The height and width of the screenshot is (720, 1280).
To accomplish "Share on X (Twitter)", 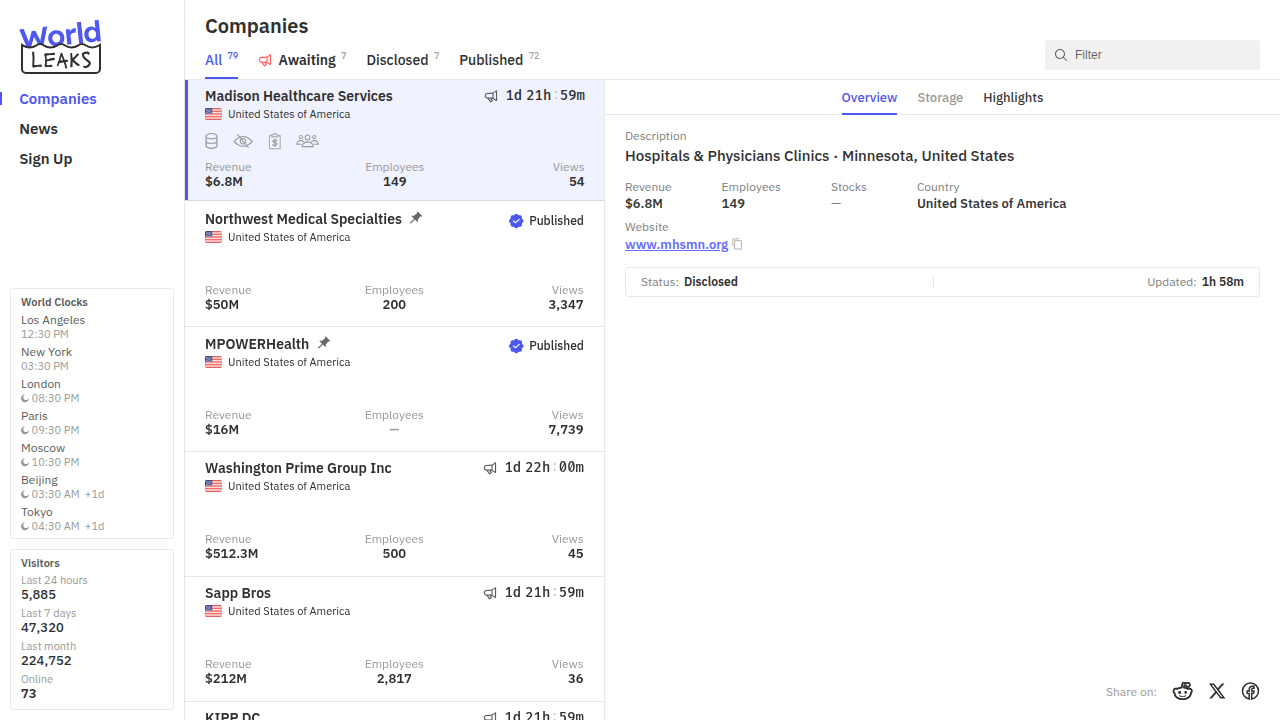I will [x=1217, y=691].
